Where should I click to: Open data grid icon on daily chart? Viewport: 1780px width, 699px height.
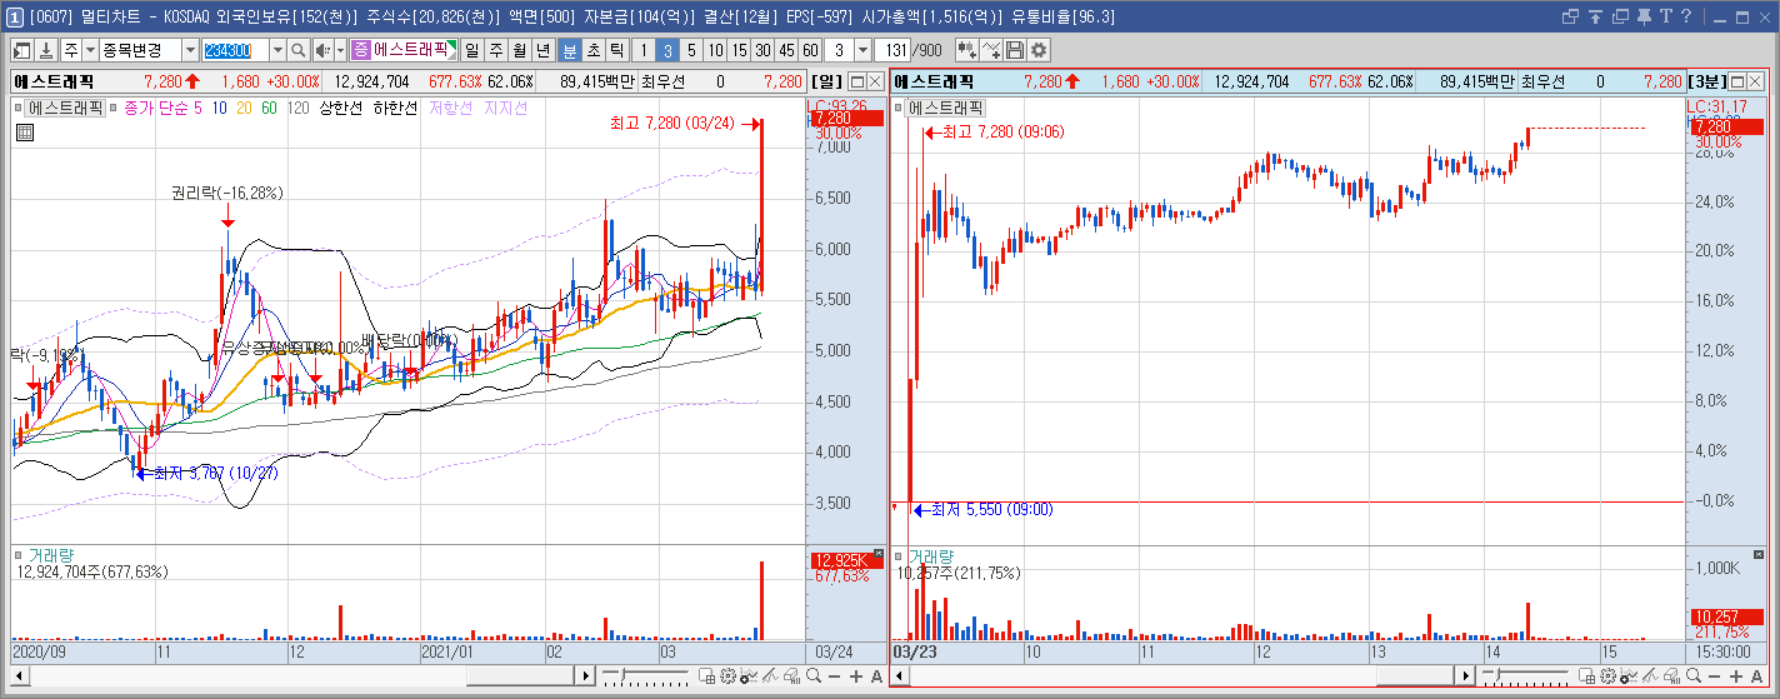(25, 132)
